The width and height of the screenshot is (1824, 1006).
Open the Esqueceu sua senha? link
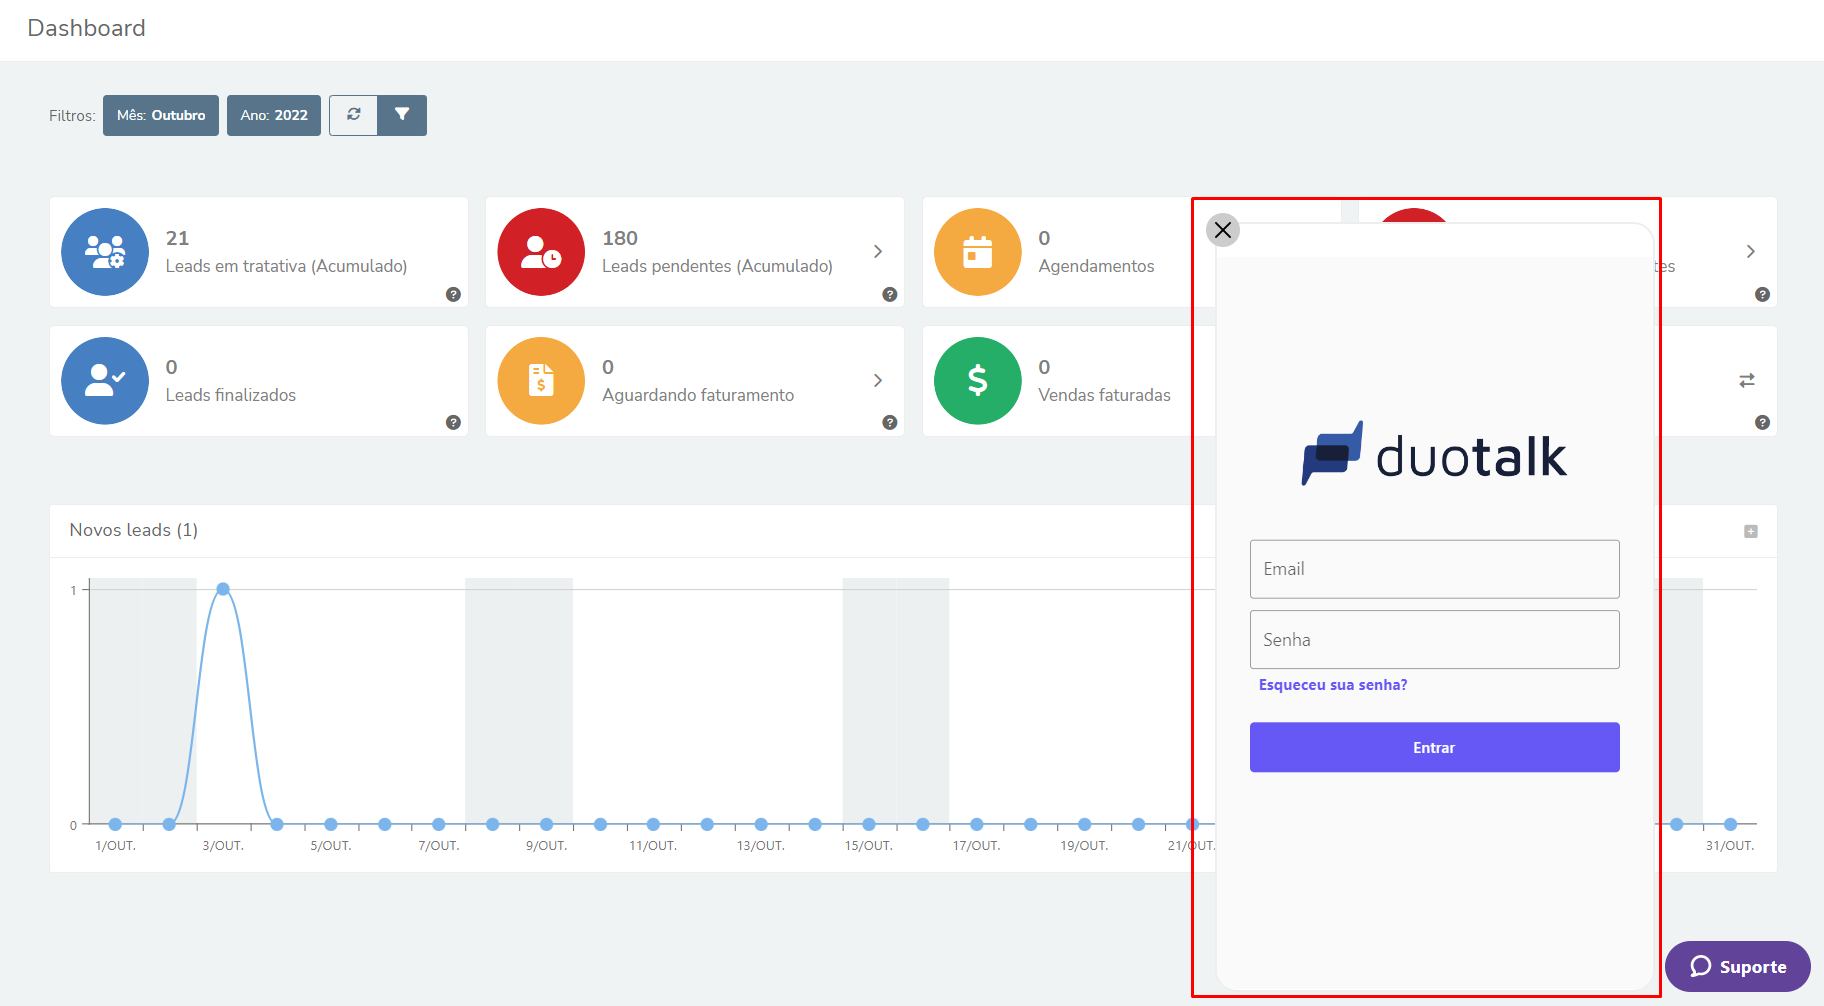(1332, 685)
